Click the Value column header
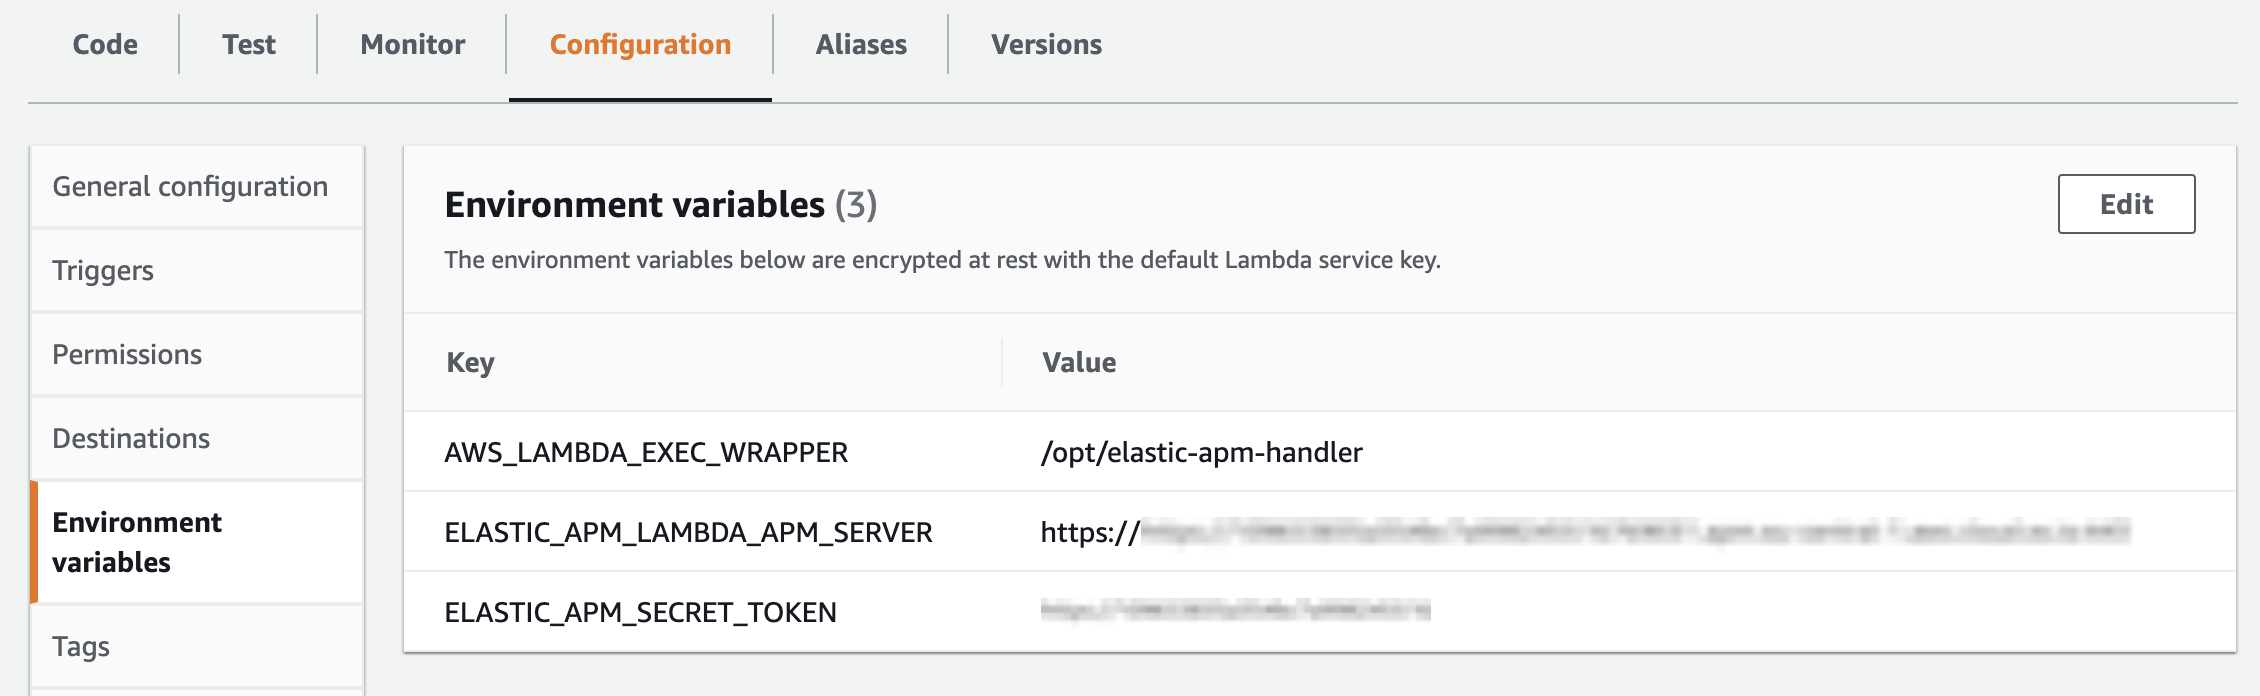 (x=1078, y=362)
